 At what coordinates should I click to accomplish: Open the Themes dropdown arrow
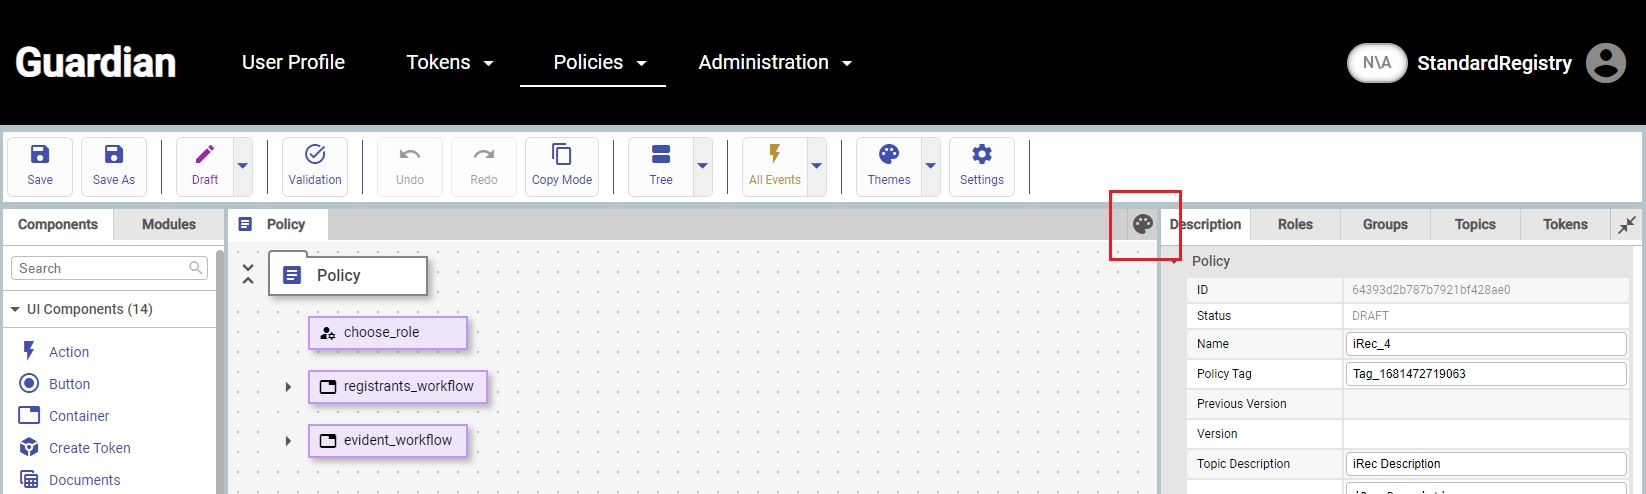[930, 166]
